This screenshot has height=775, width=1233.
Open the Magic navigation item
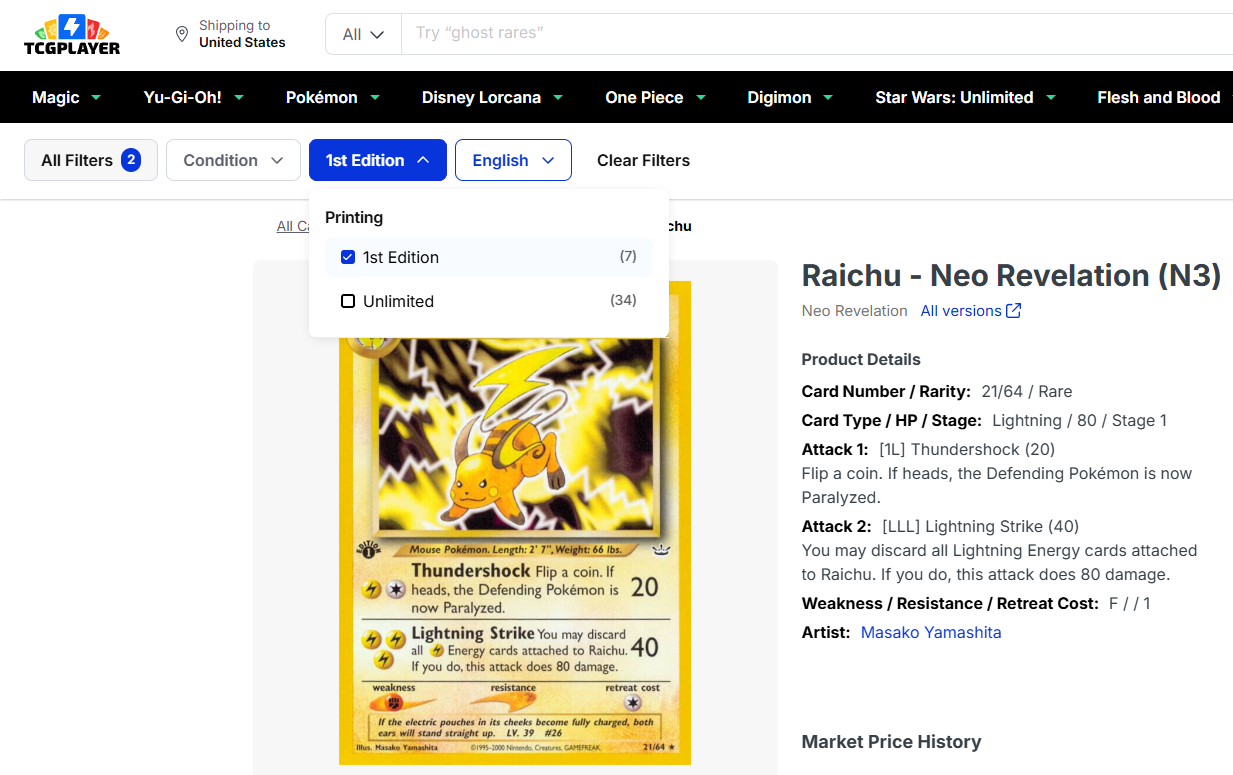tap(56, 97)
